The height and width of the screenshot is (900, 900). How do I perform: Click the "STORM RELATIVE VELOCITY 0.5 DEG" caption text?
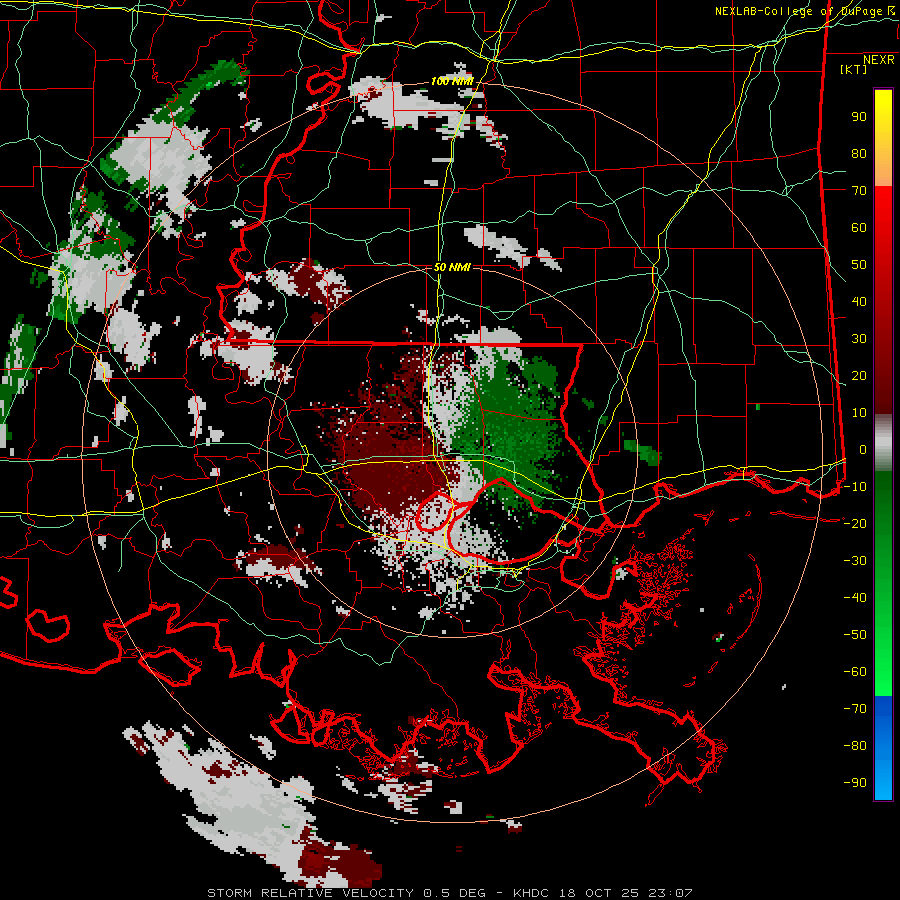coord(346,893)
